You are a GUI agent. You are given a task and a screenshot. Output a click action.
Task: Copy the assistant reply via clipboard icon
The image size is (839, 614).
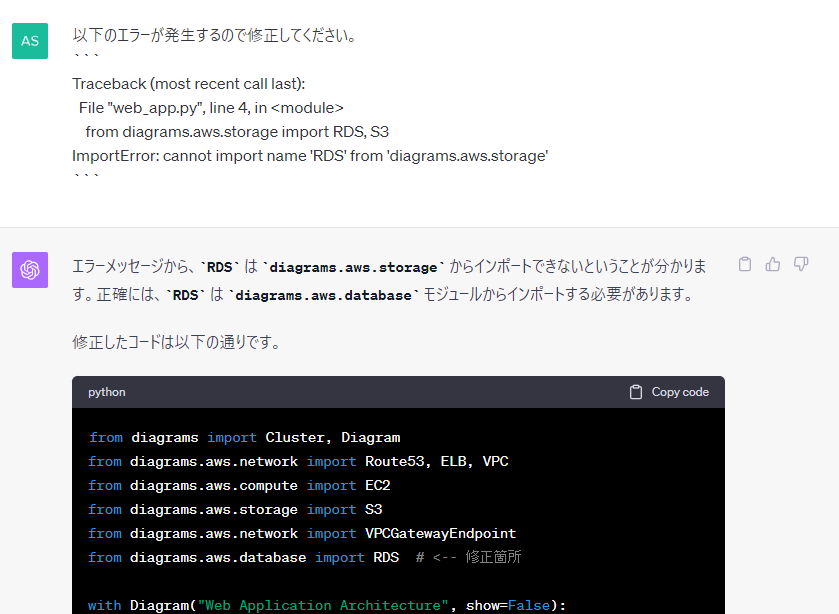point(744,263)
